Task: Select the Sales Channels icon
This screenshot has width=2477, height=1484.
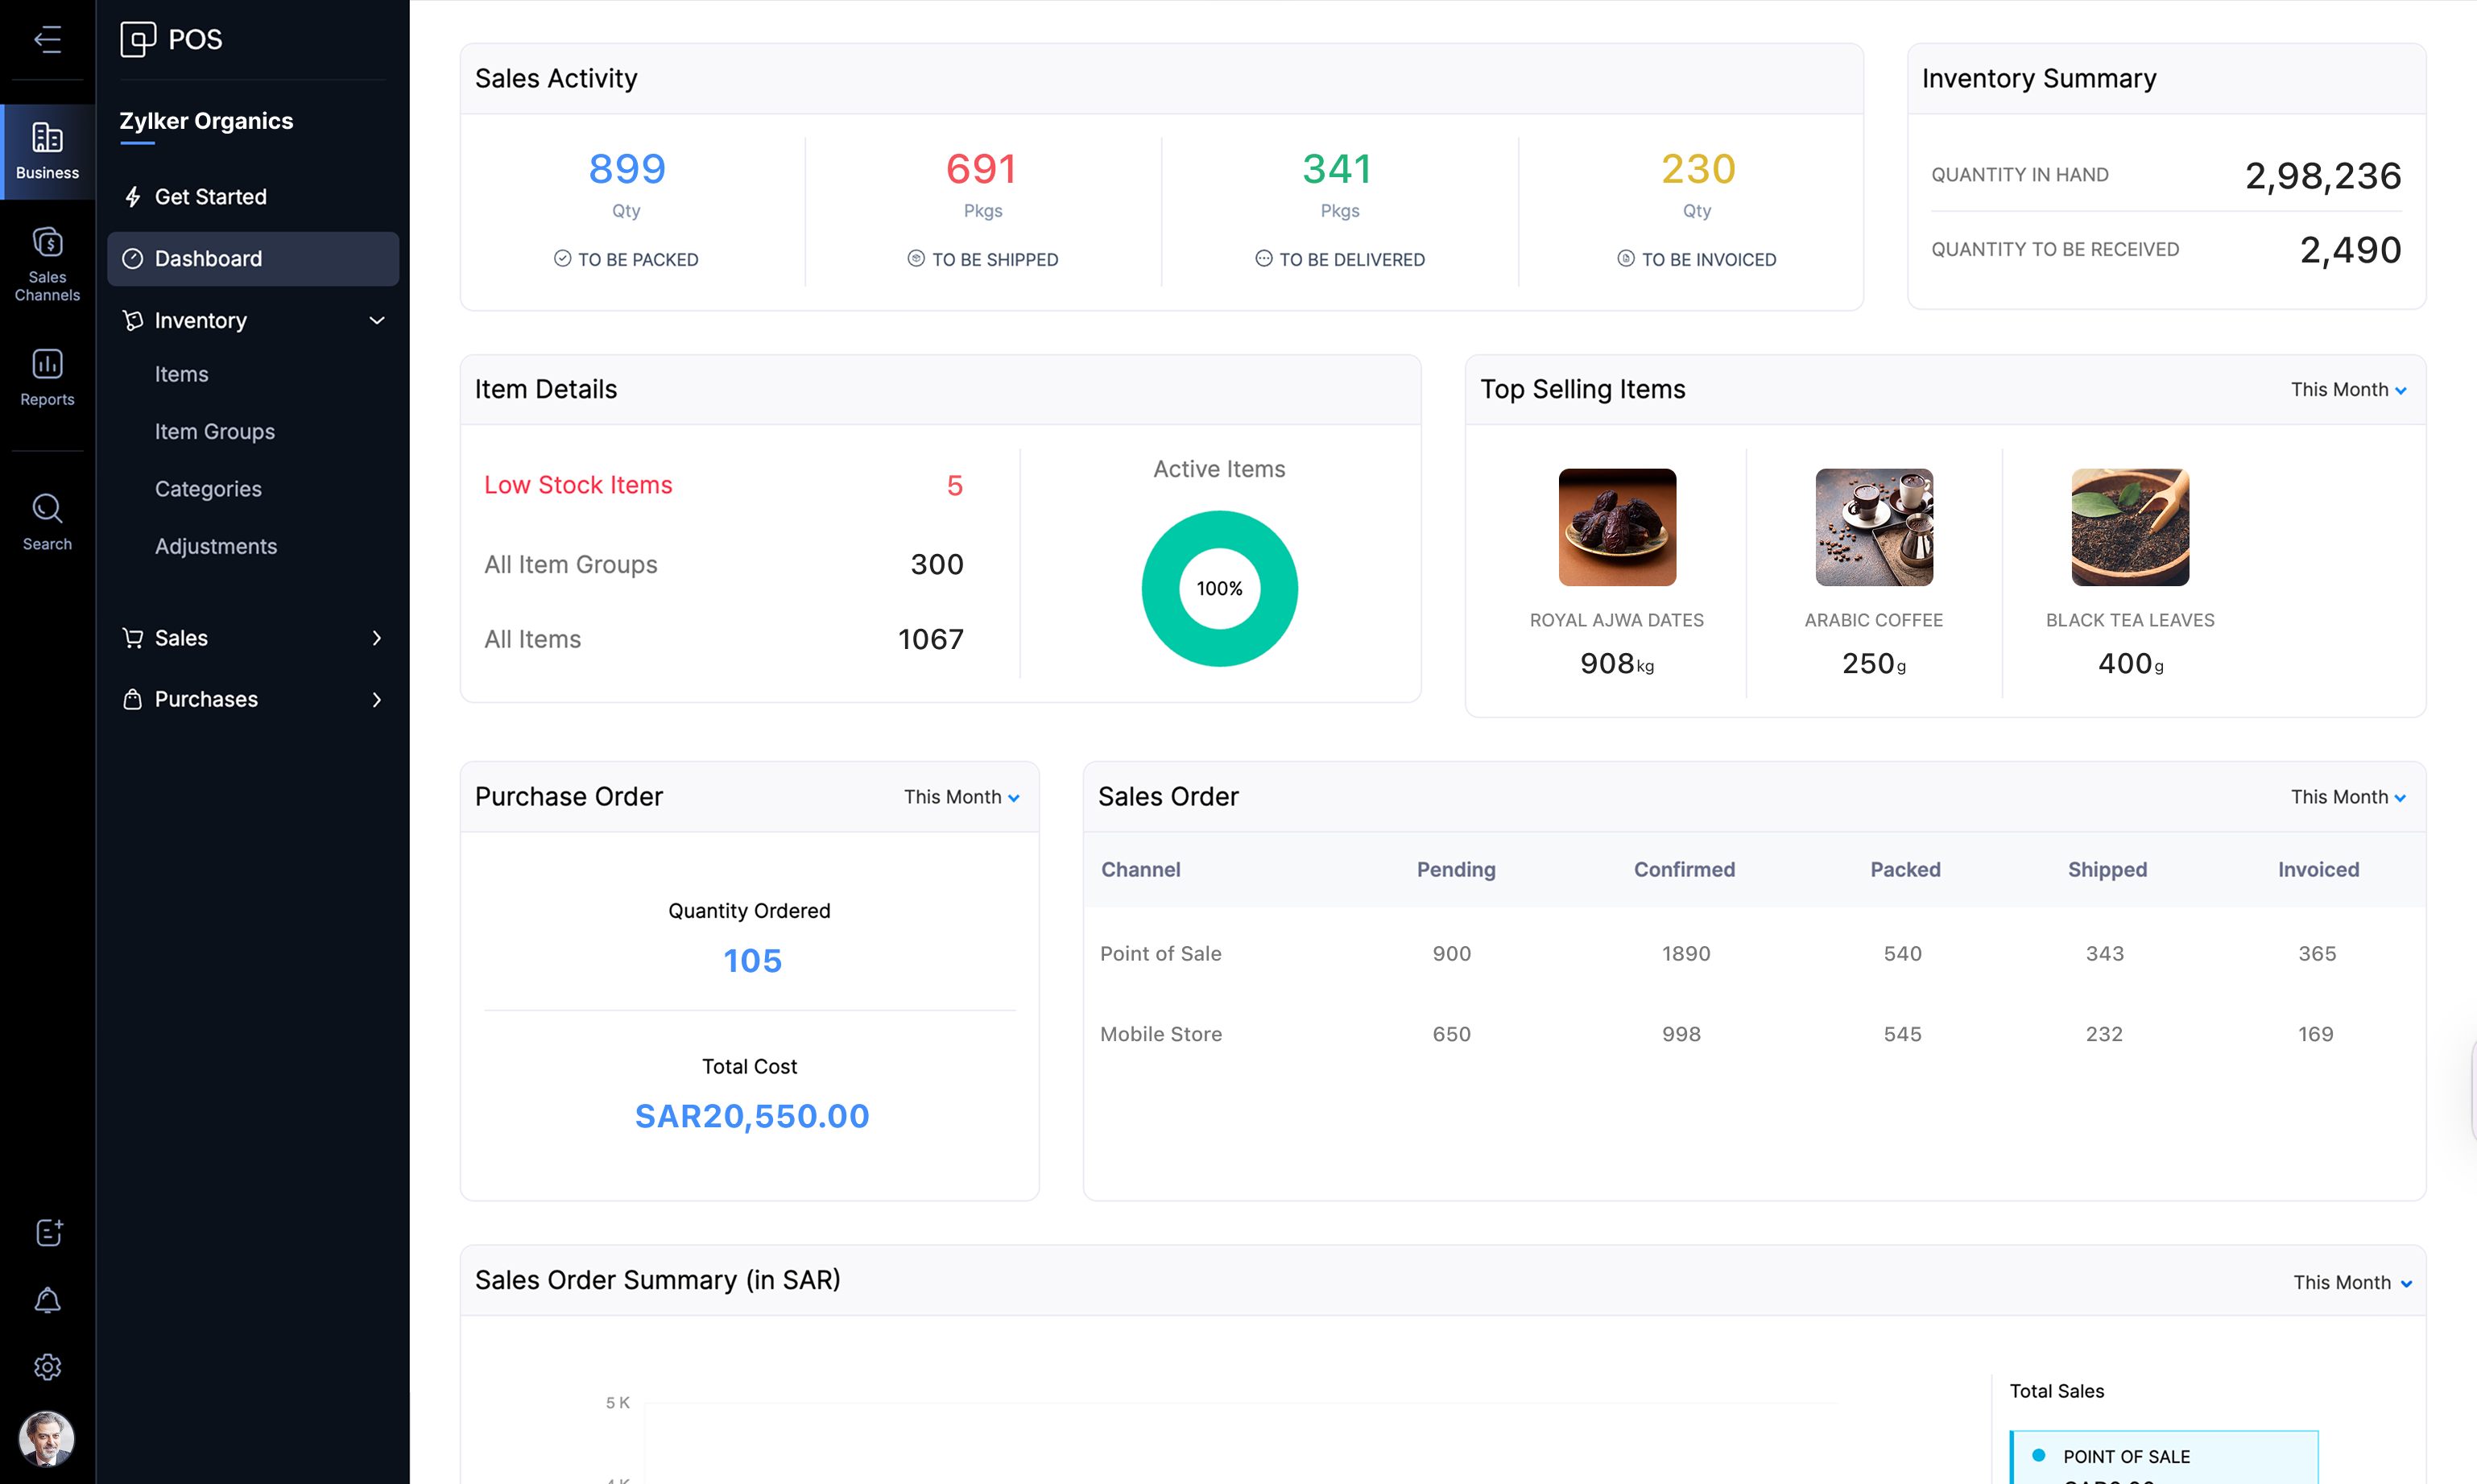Action: [x=47, y=263]
